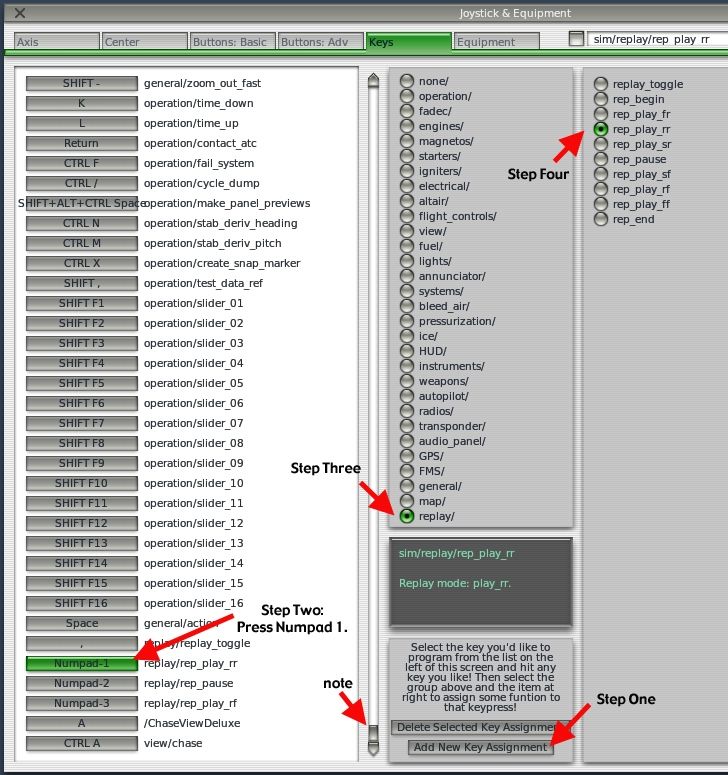The height and width of the screenshot is (775, 728).
Task: Pick the map/ command group
Action: (407, 501)
